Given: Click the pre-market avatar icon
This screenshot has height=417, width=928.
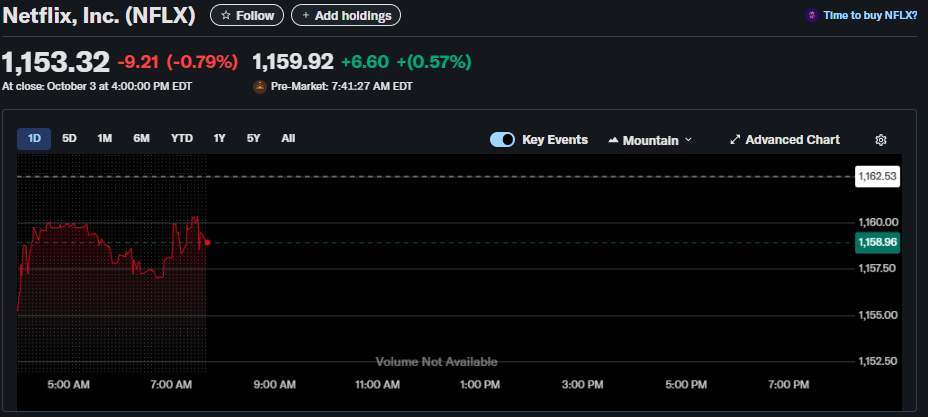Looking at the screenshot, I should tap(260, 87).
